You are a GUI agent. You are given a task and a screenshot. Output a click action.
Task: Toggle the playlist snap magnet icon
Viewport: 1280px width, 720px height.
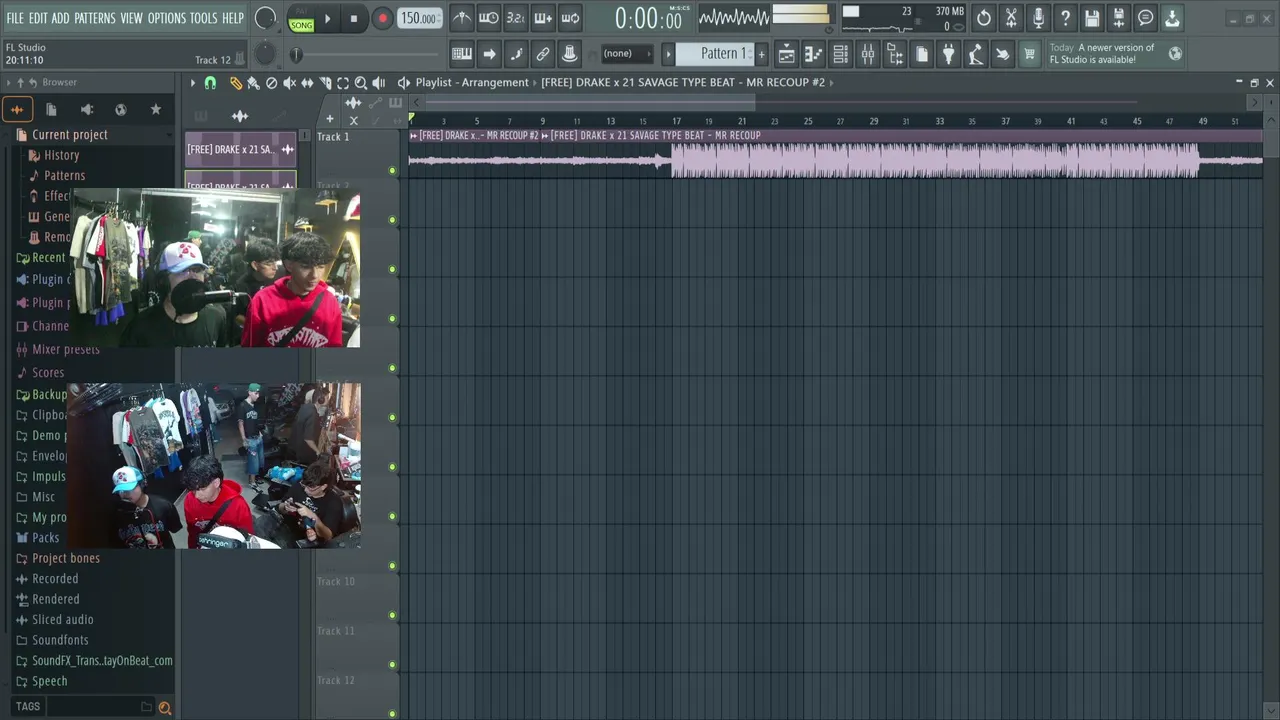pos(211,83)
